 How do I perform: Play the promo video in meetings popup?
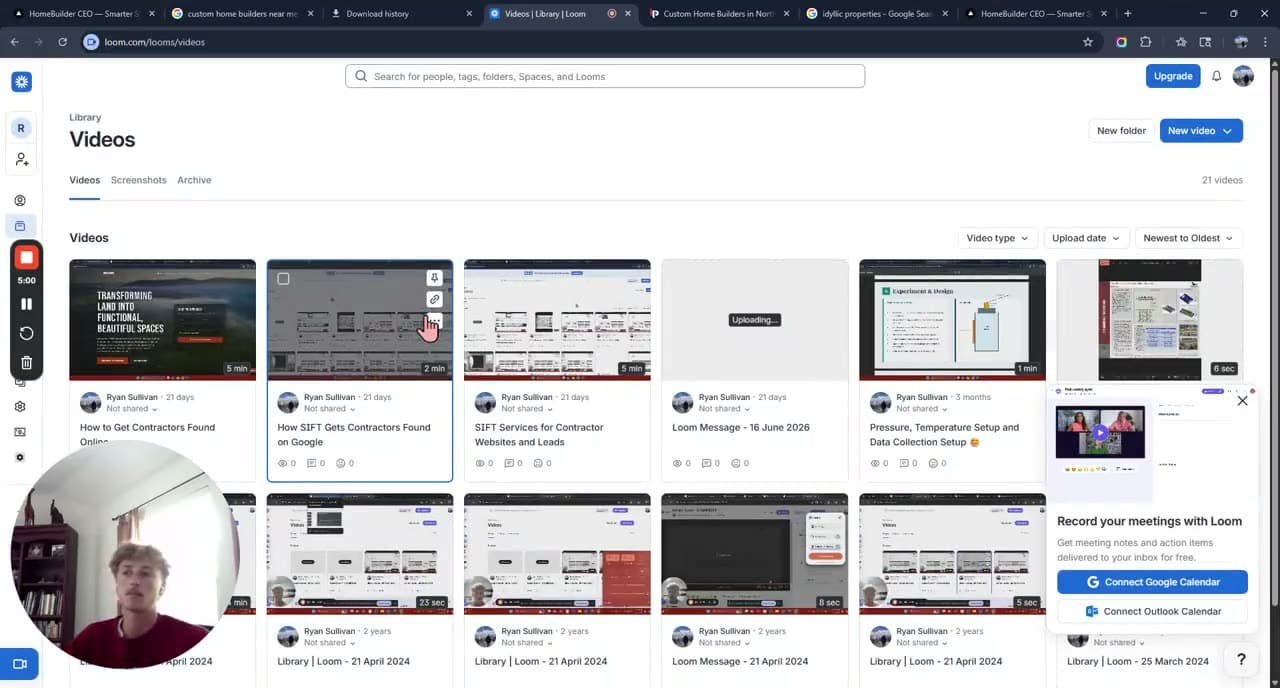coord(1100,433)
